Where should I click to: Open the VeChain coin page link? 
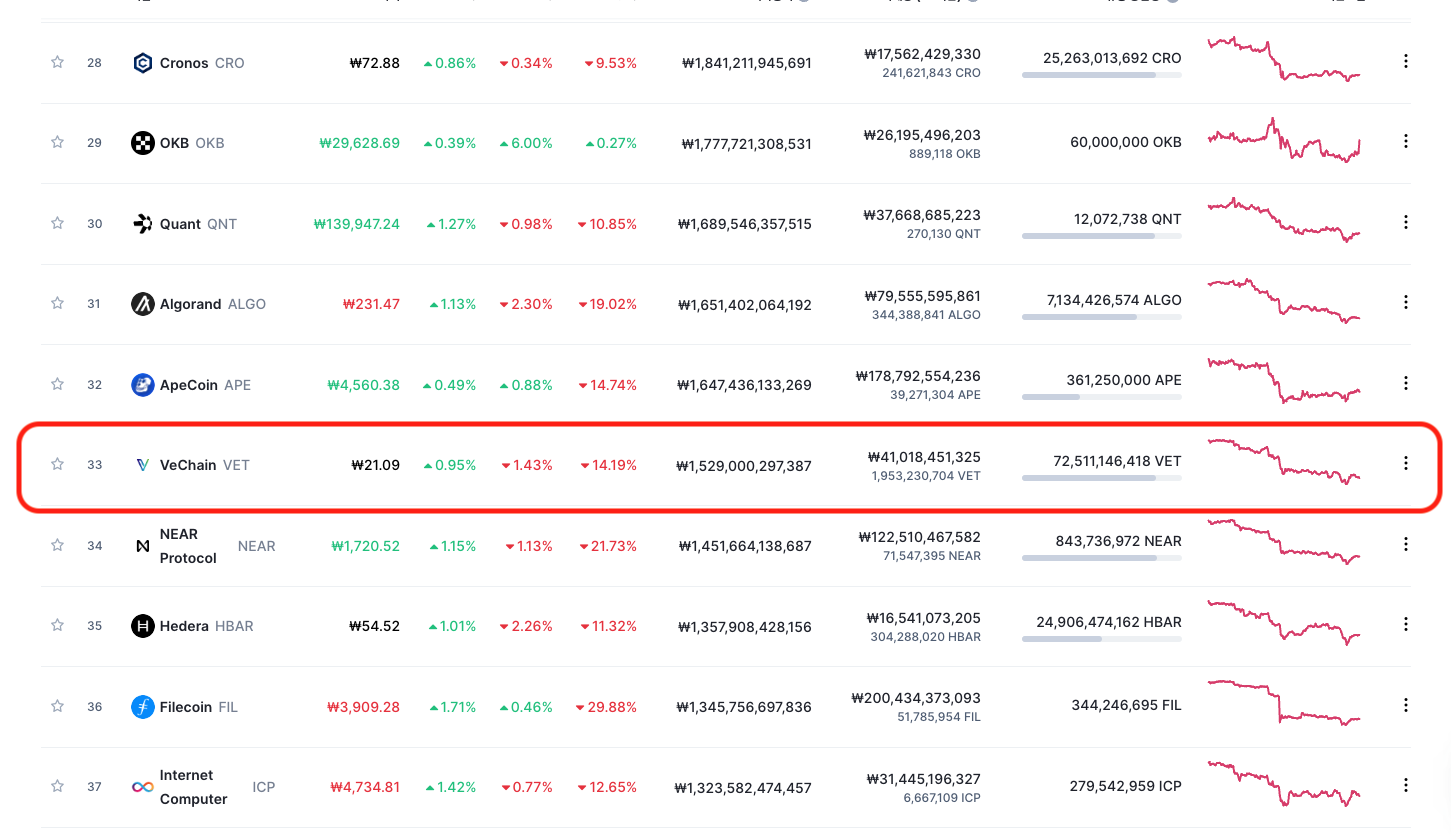coord(191,465)
